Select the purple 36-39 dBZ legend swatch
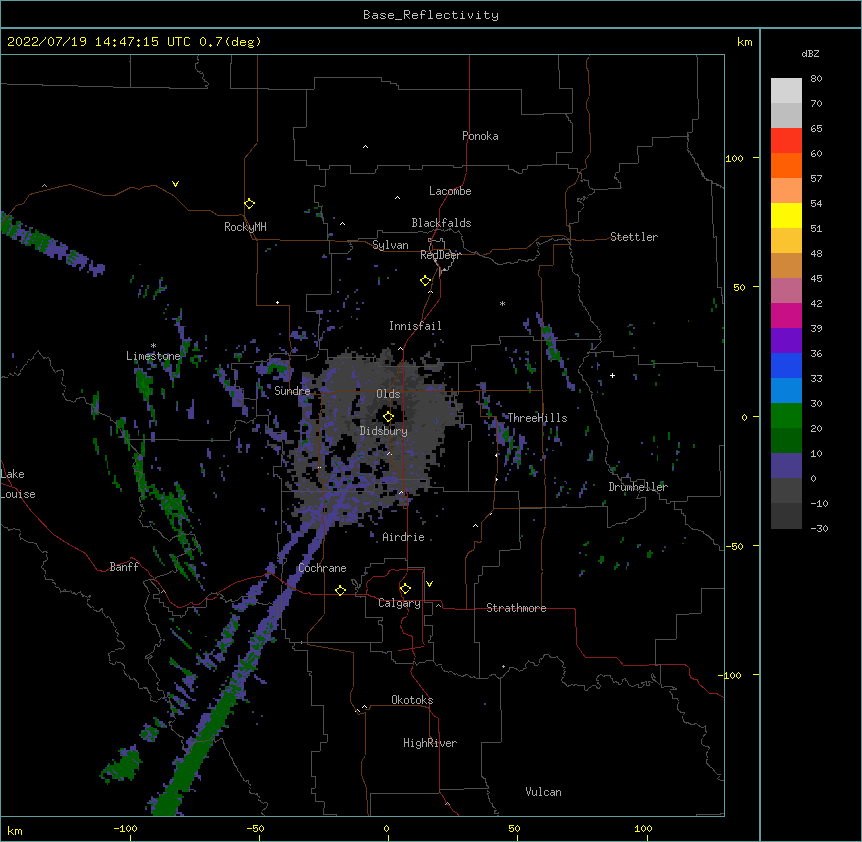The width and height of the screenshot is (862, 842). (x=786, y=341)
